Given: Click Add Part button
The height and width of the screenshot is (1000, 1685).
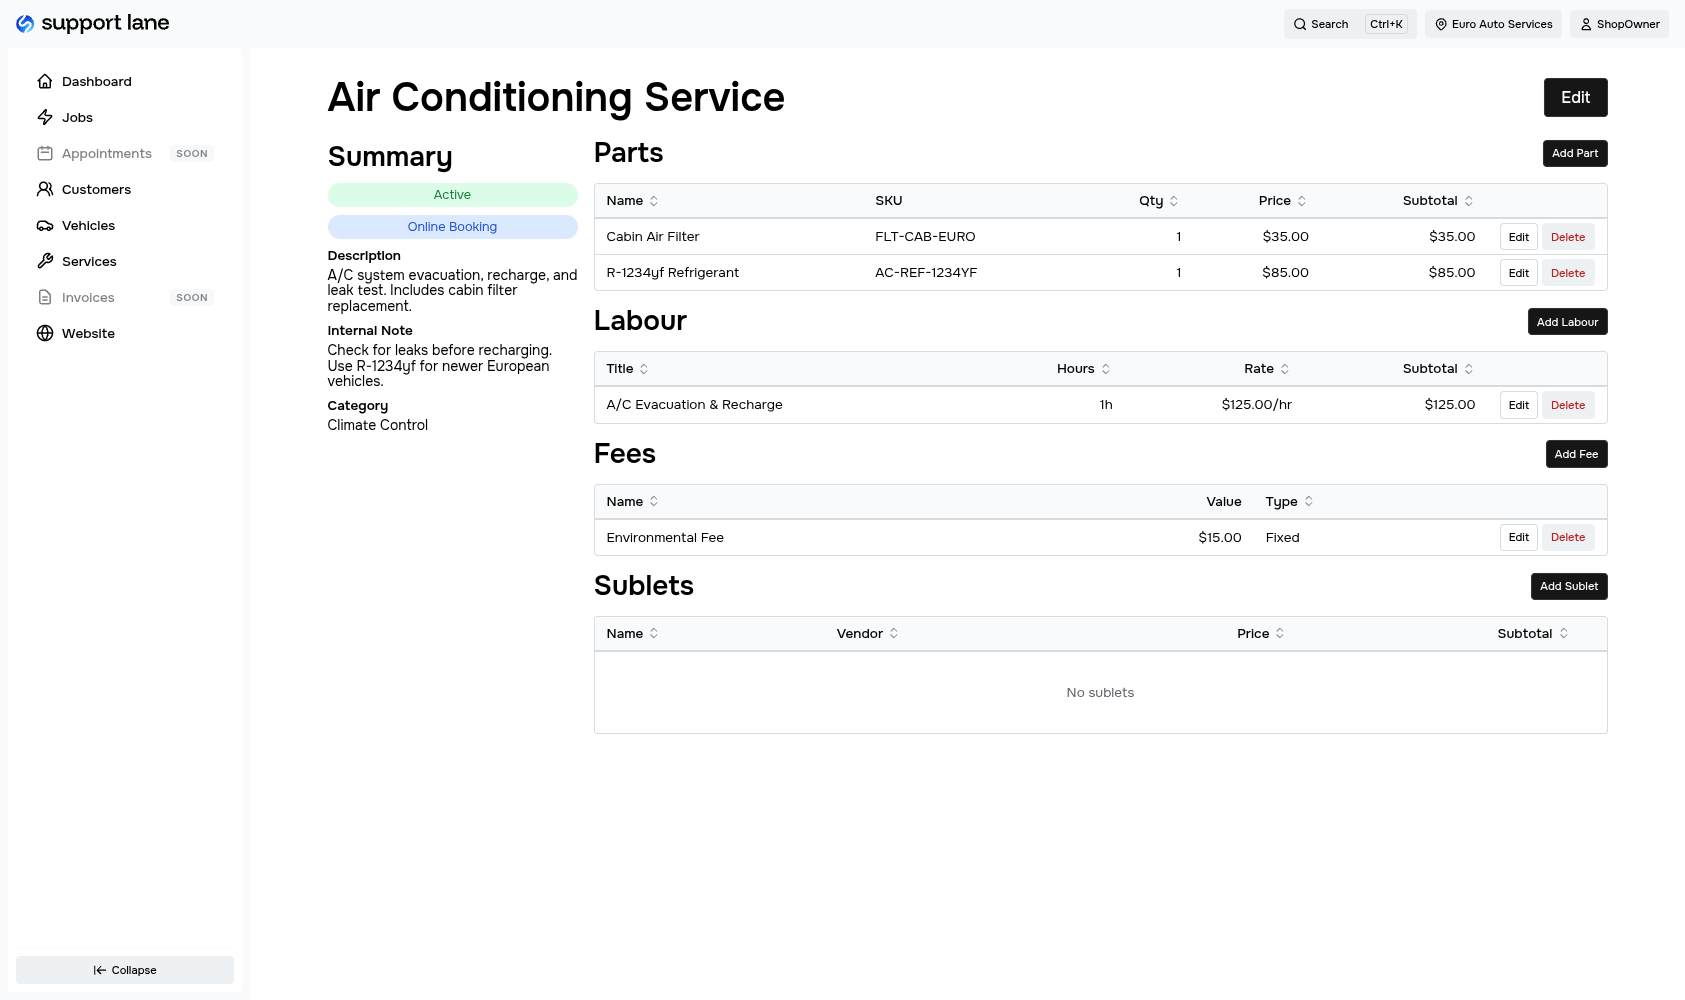Looking at the screenshot, I should (x=1574, y=153).
